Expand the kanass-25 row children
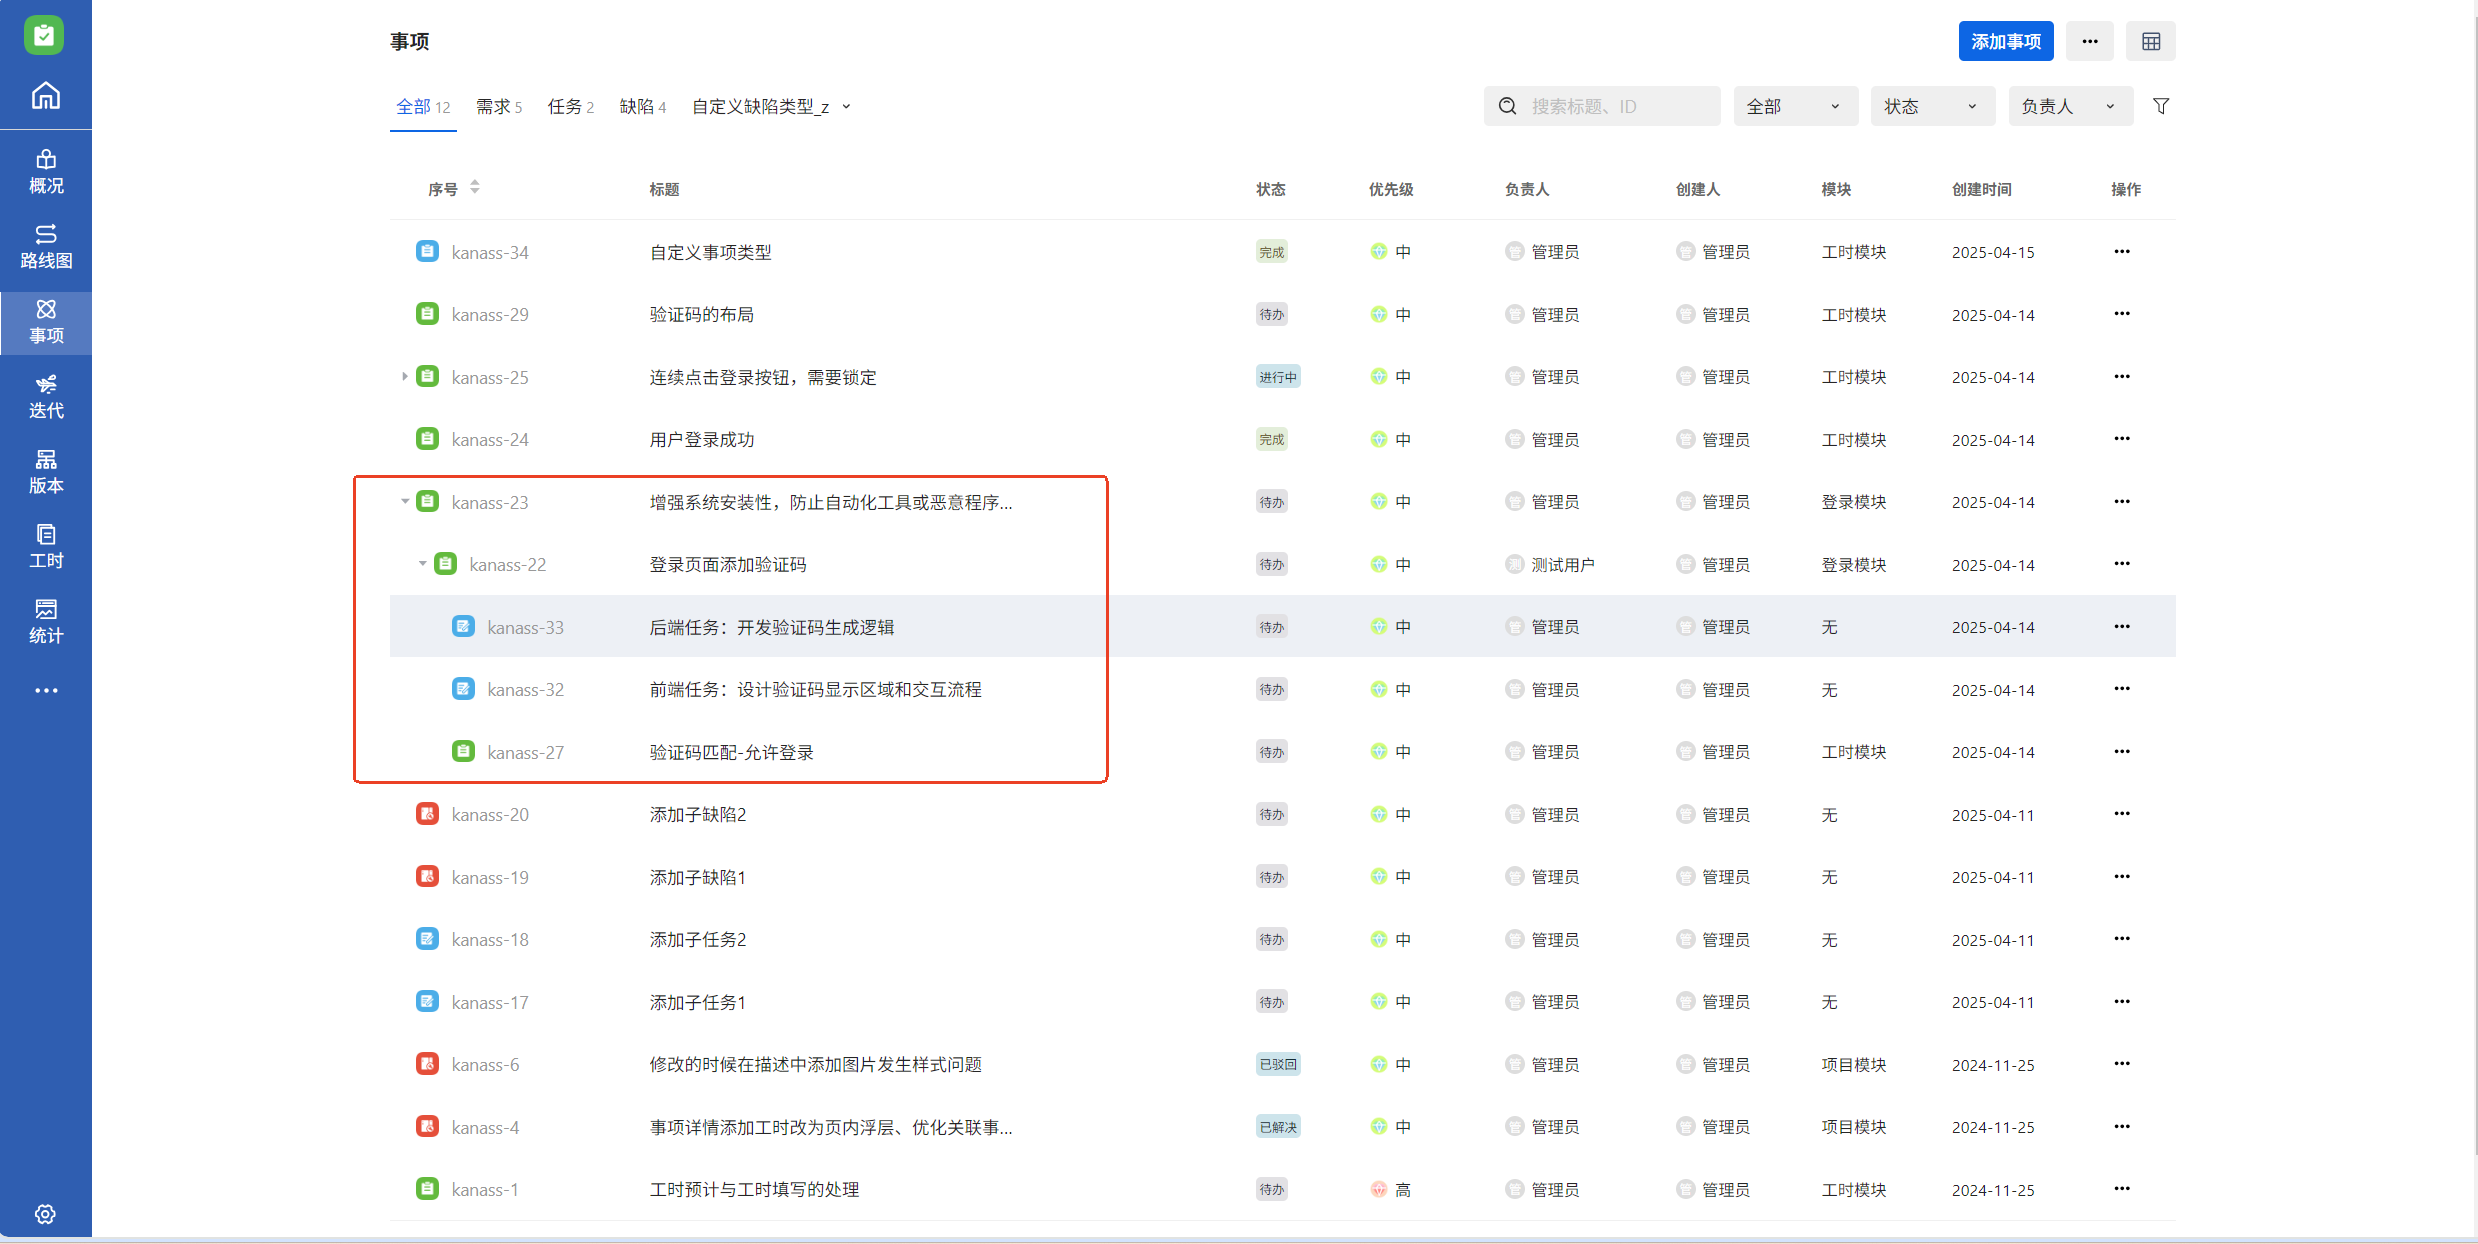2478x1244 pixels. coord(404,377)
